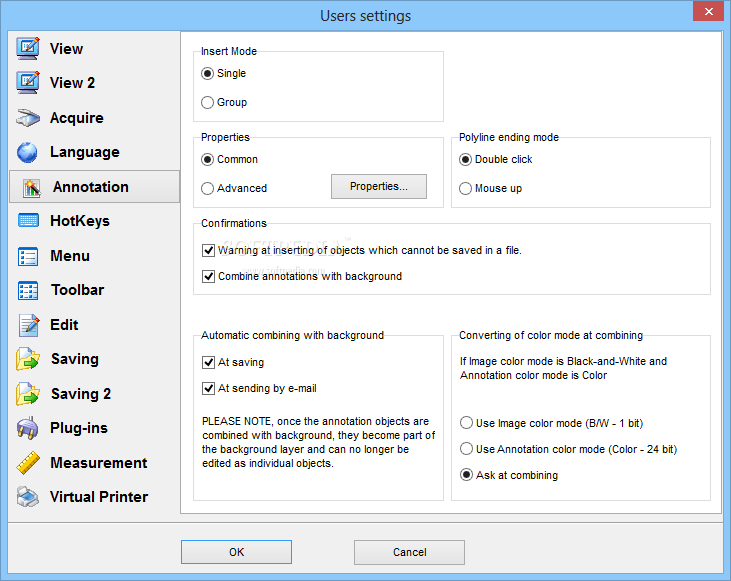Open Edit settings page
This screenshot has height=581, width=731.
tap(64, 325)
